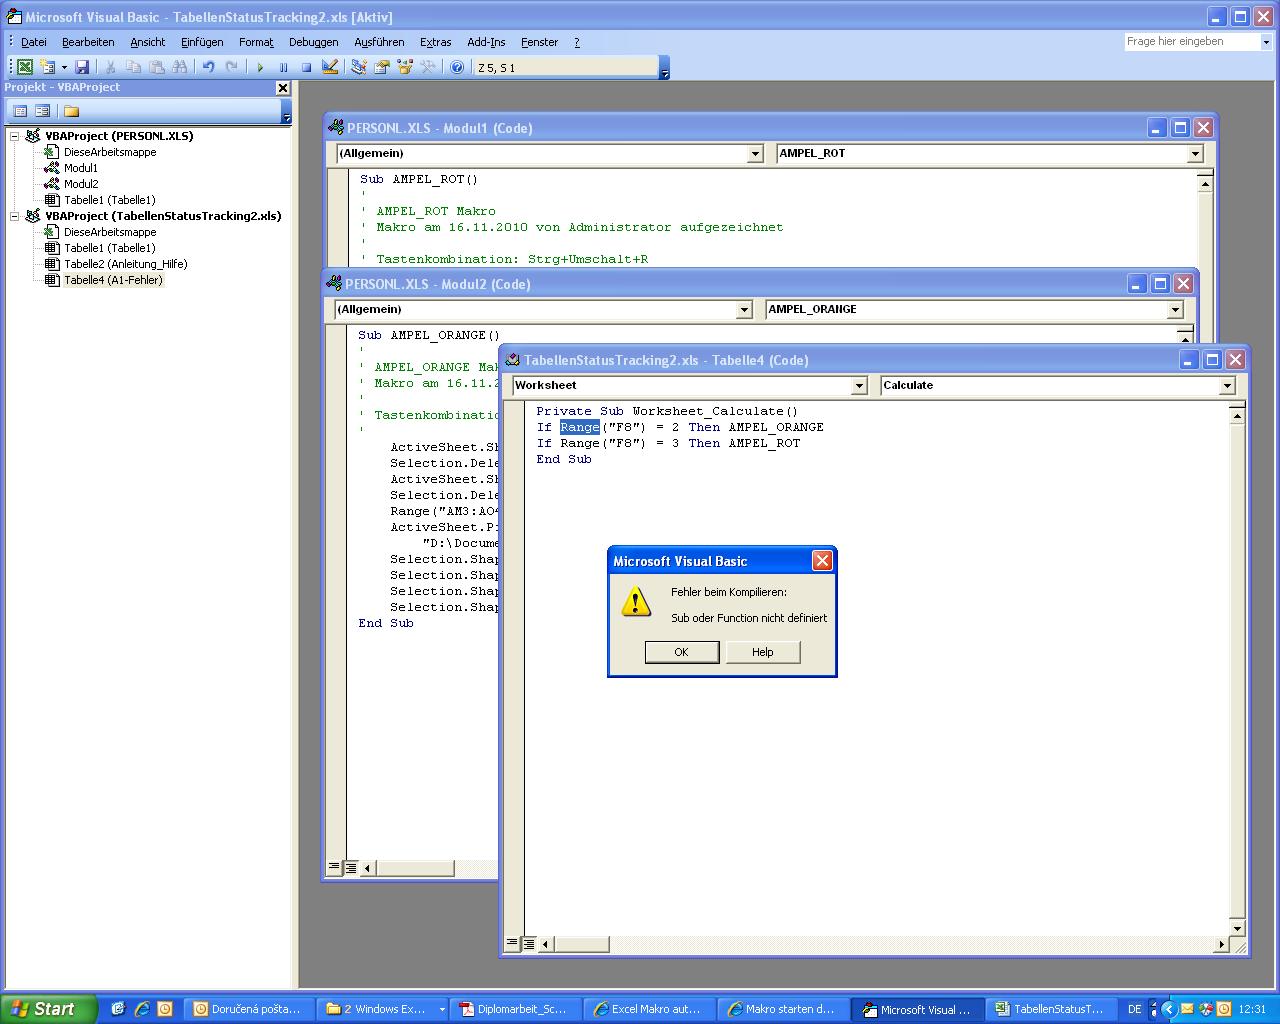Select Modul1 in the project tree

coord(80,168)
